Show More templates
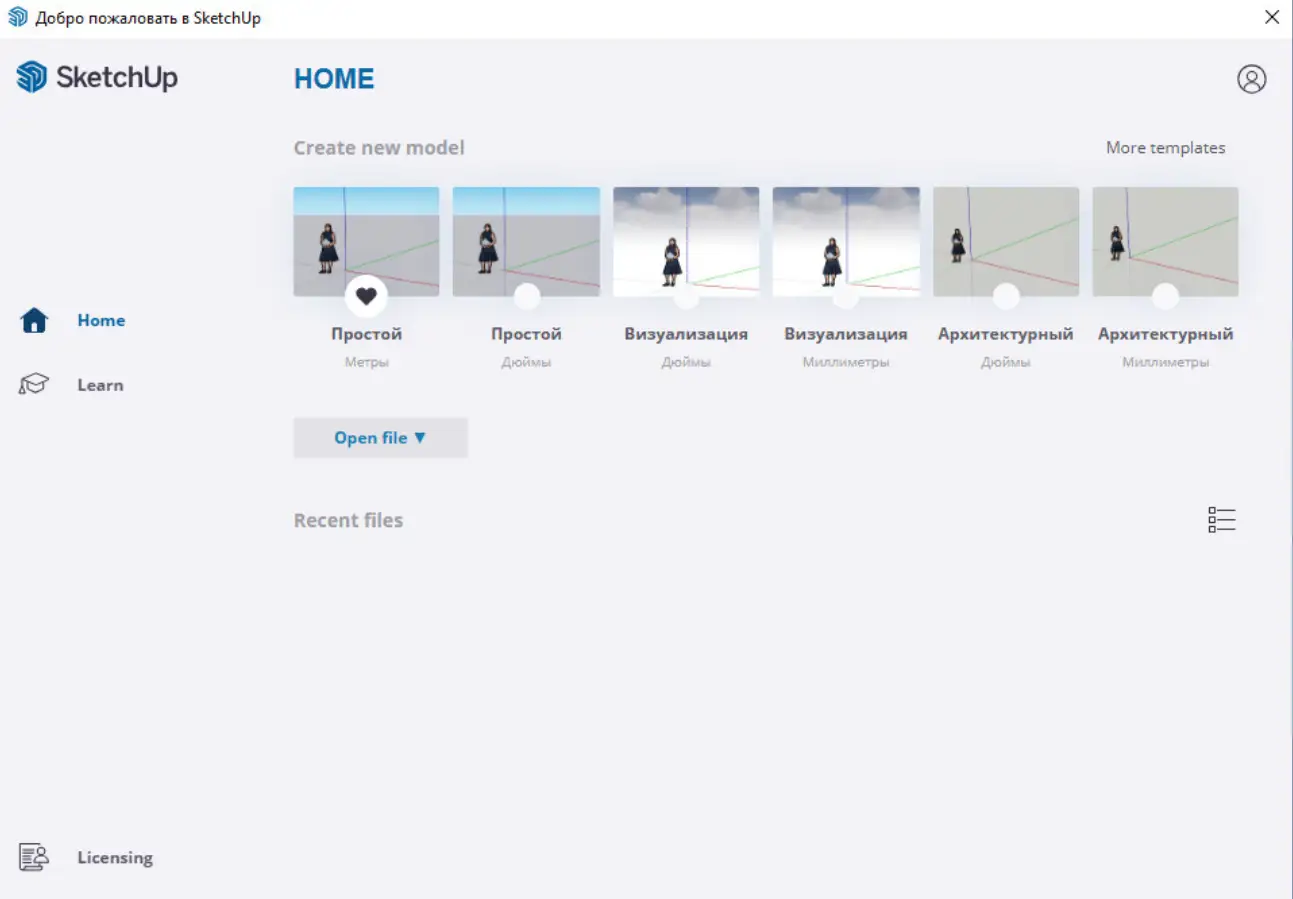1293x899 pixels. 1165,148
